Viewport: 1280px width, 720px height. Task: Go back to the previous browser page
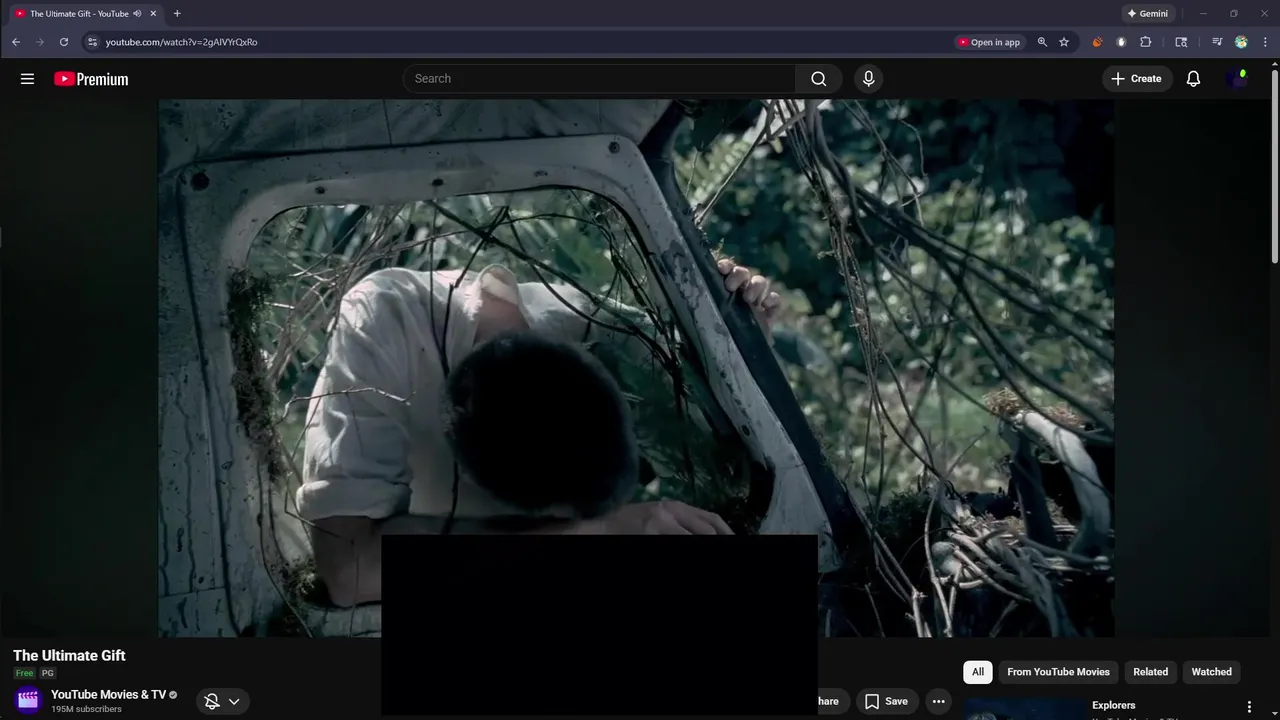16,42
